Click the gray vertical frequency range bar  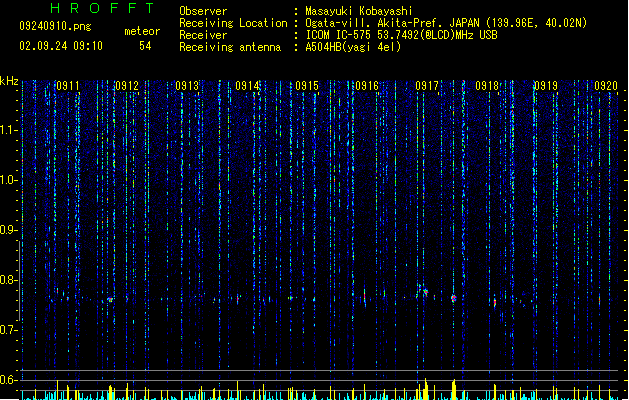pos(19,281)
